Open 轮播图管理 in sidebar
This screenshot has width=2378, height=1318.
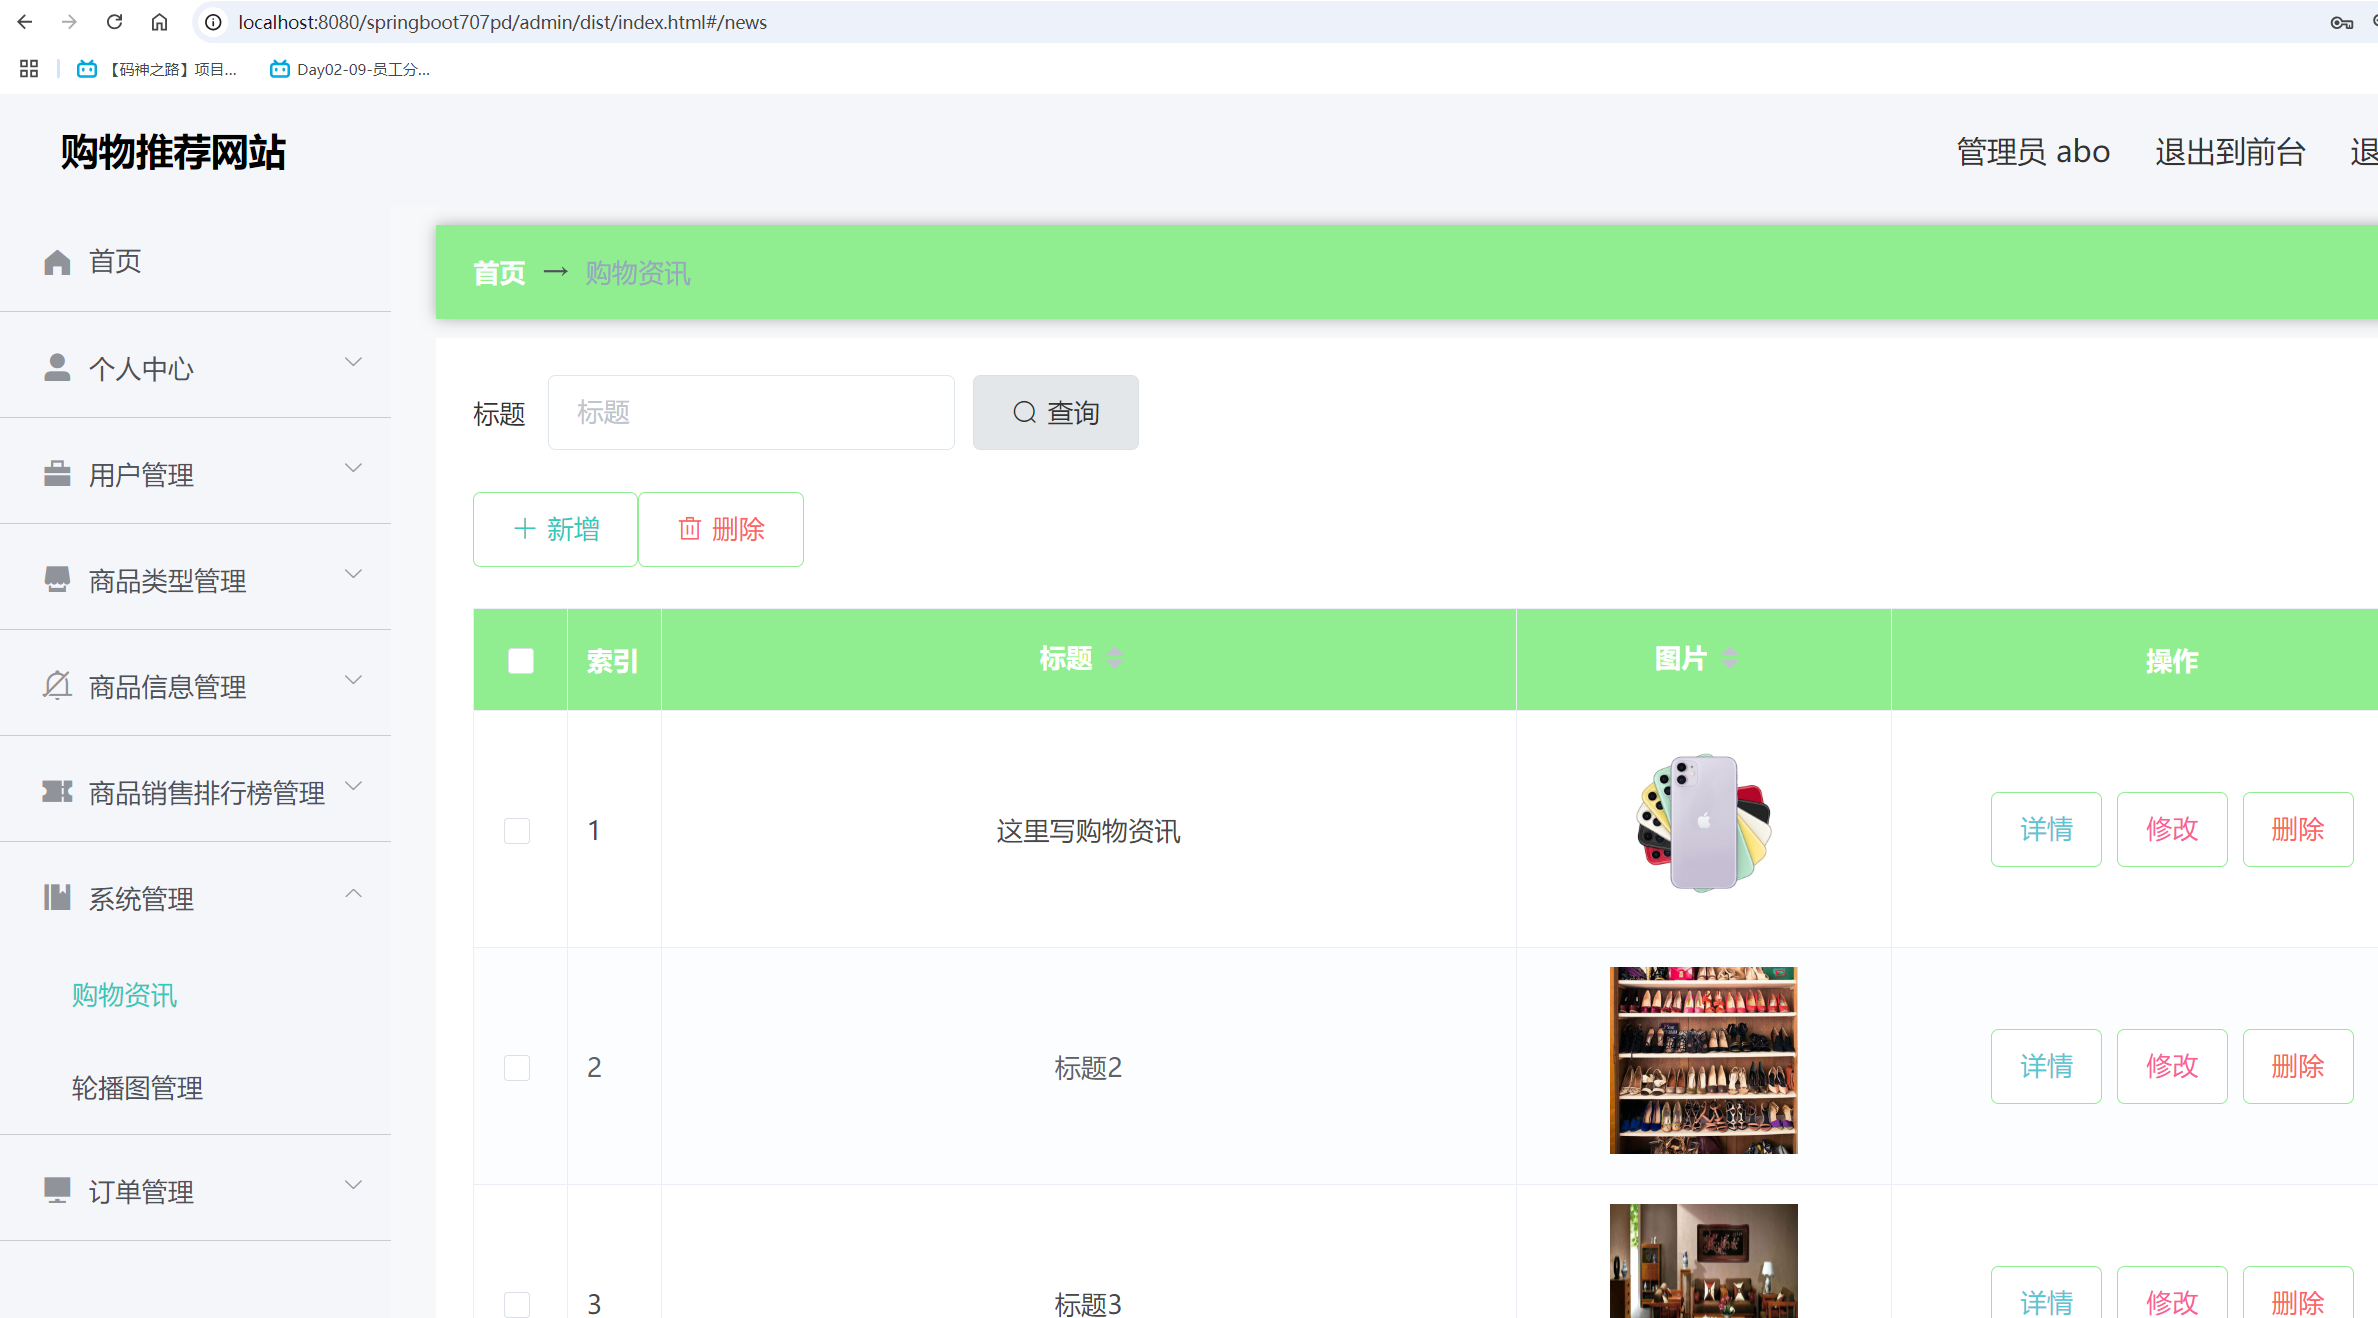click(x=137, y=1088)
